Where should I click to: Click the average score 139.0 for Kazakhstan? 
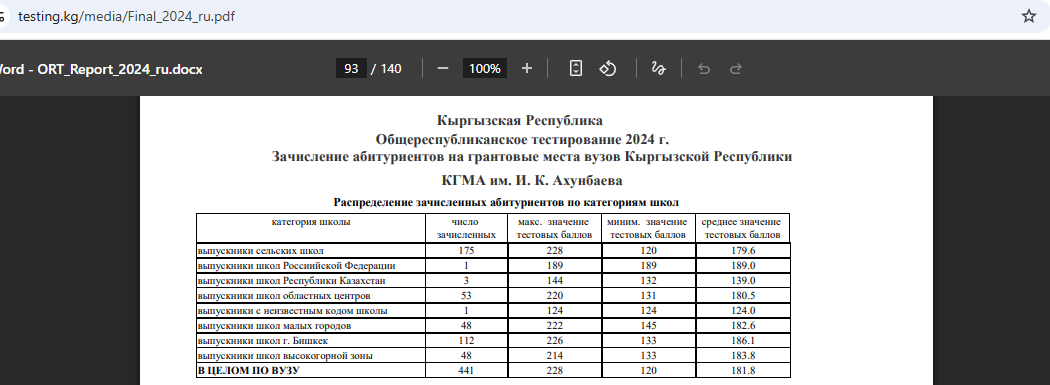(743, 281)
